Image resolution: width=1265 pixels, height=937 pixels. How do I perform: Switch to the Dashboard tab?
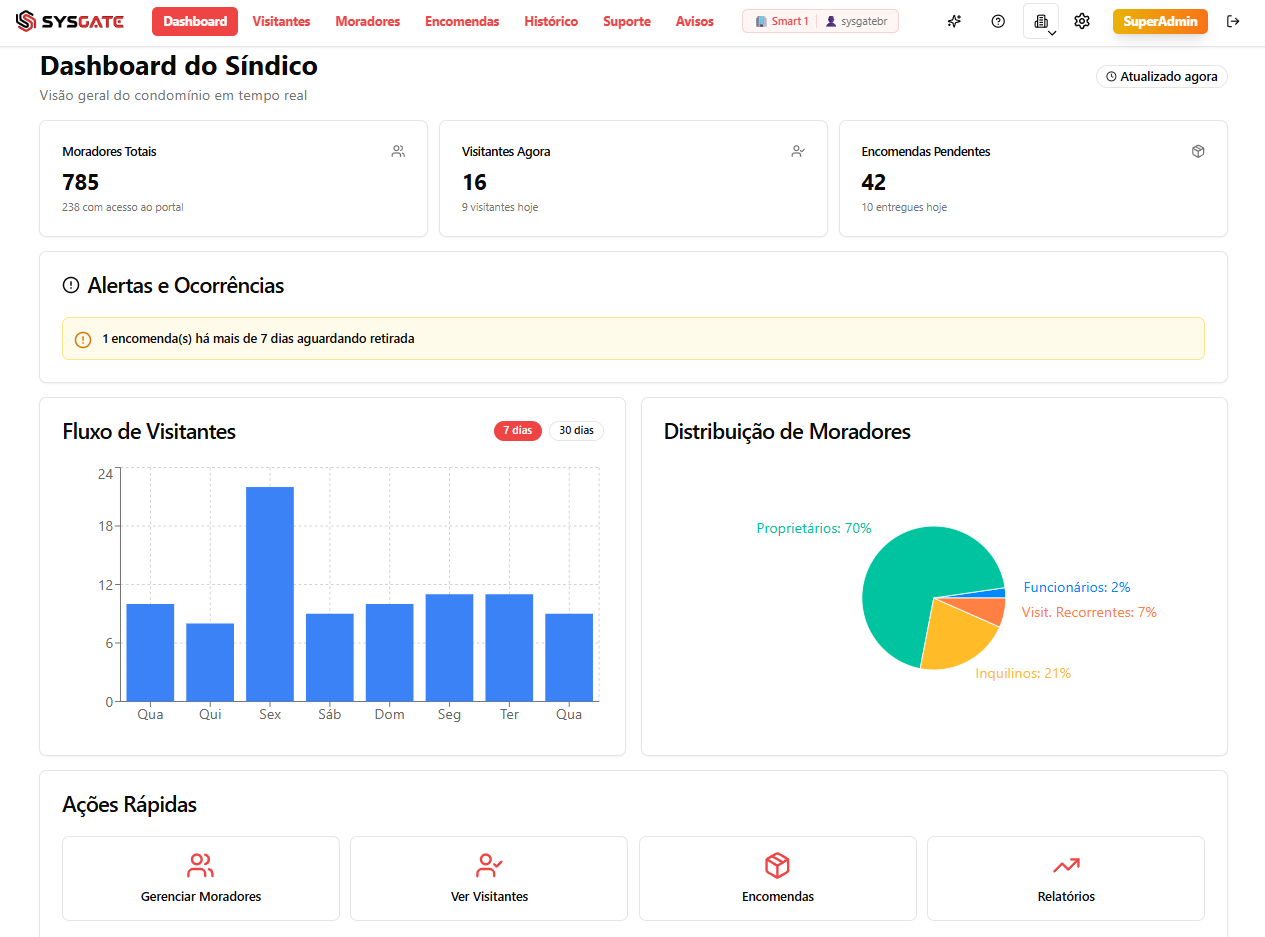[195, 21]
